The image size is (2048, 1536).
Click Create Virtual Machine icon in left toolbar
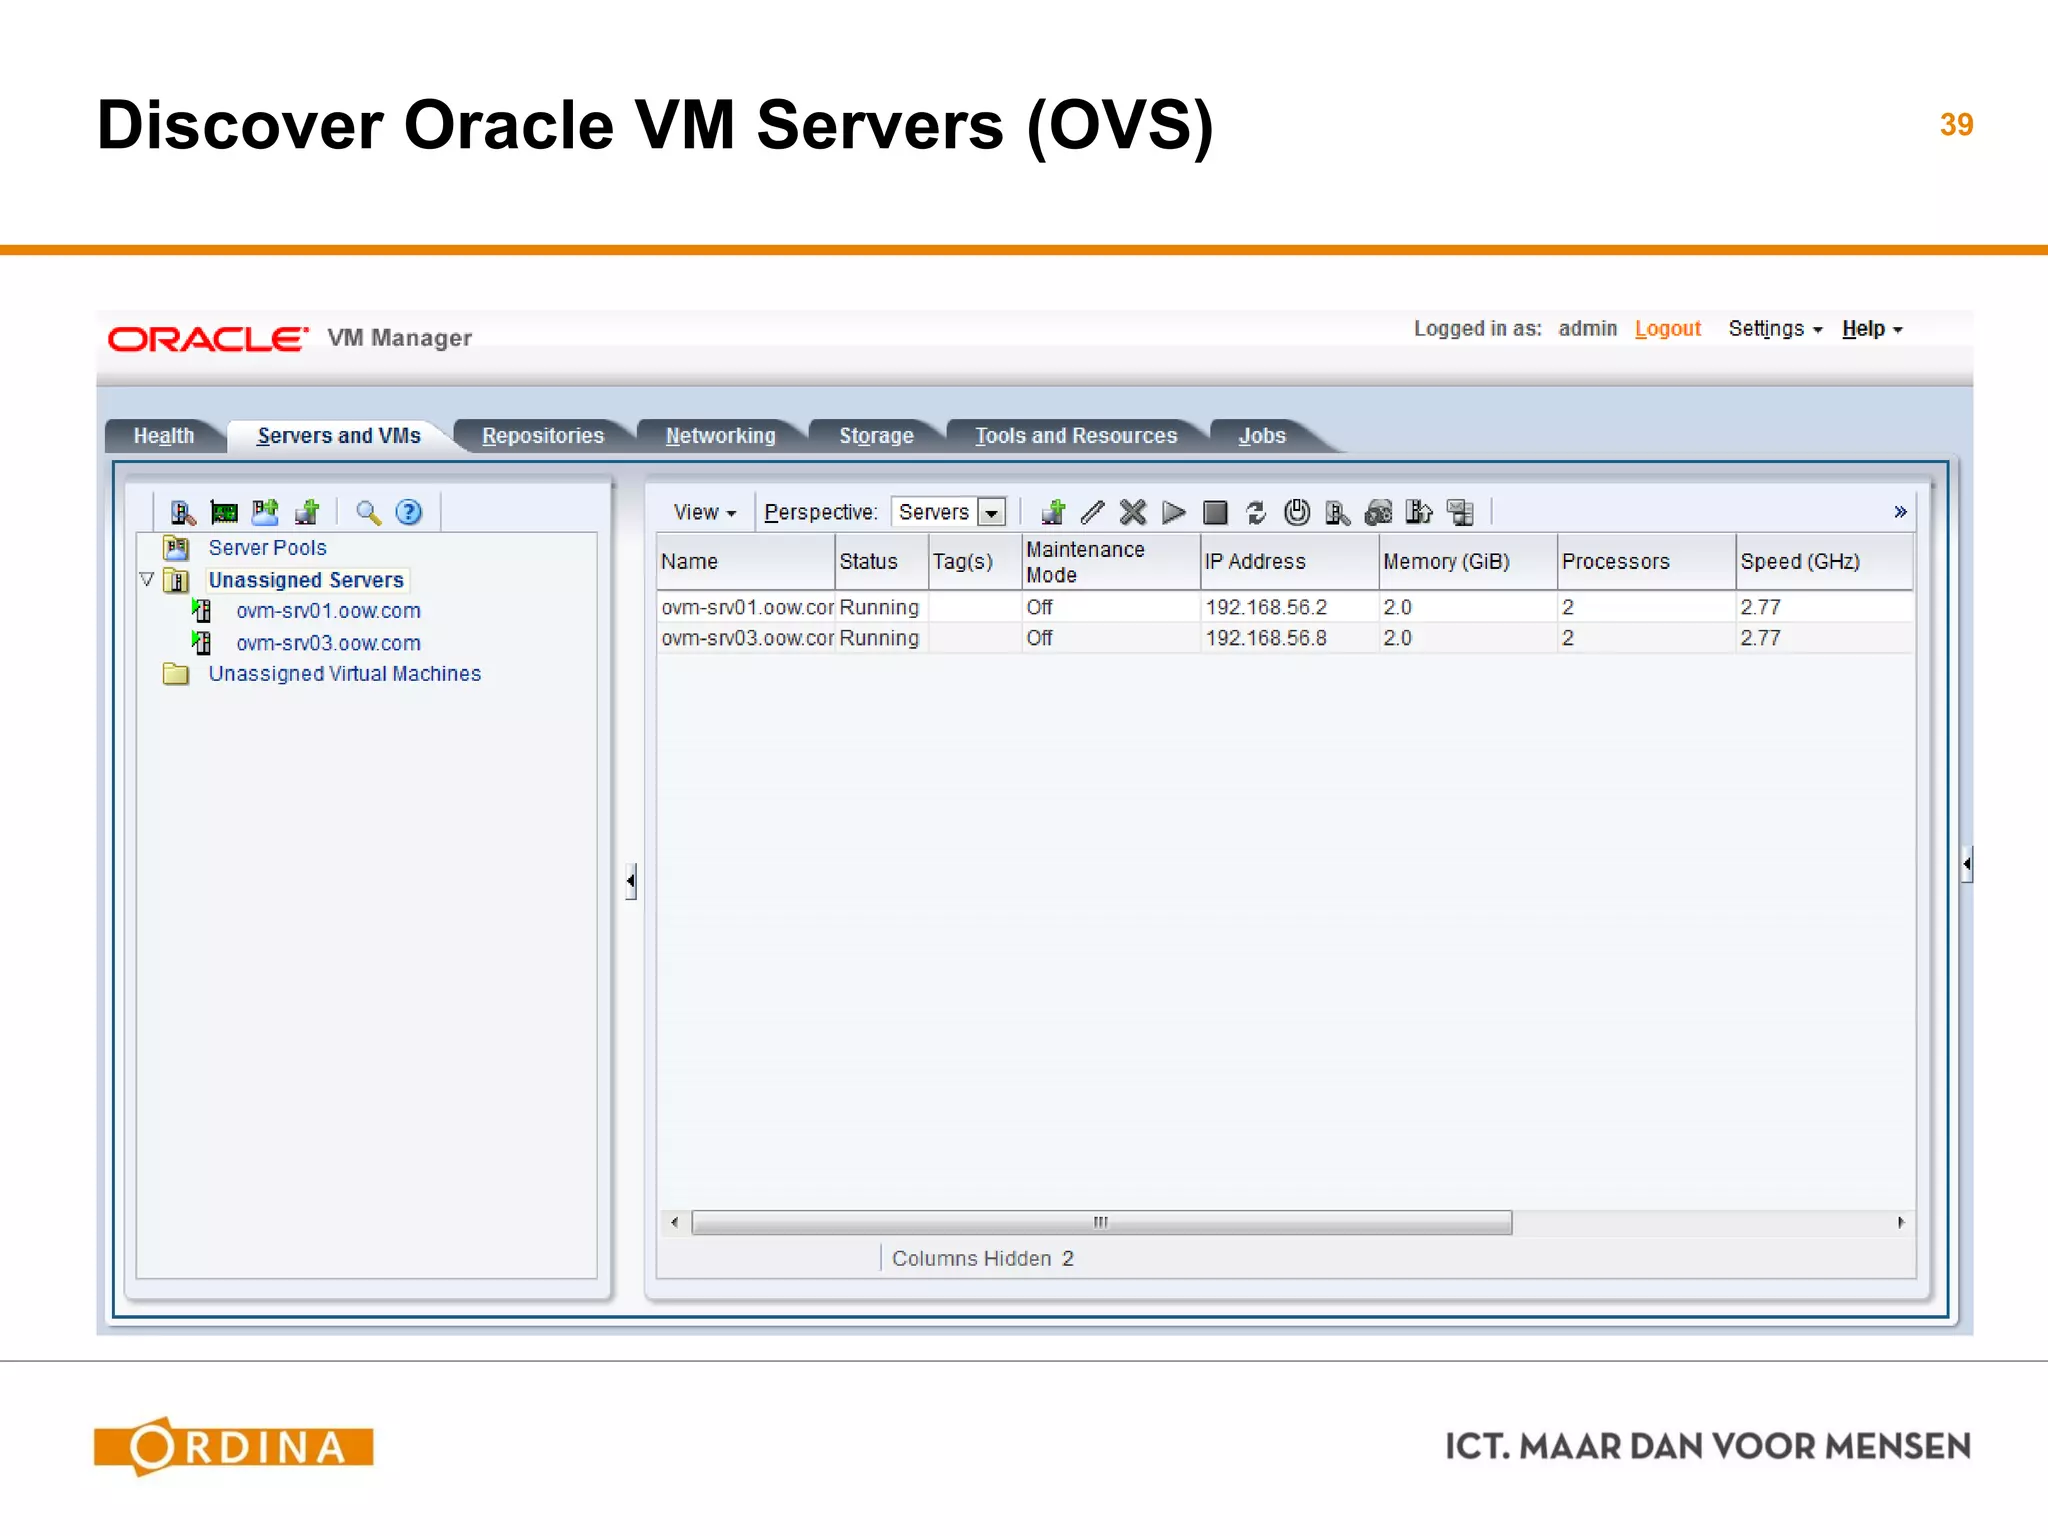(x=307, y=512)
